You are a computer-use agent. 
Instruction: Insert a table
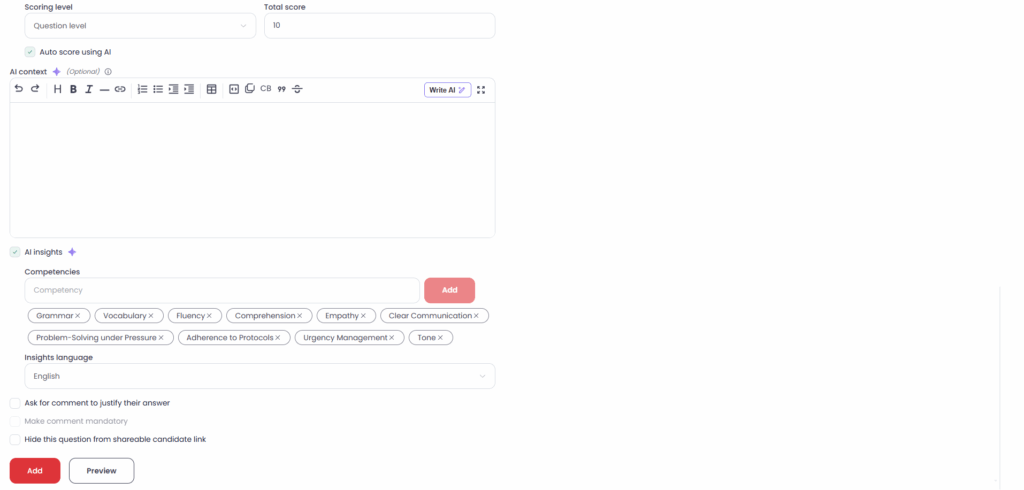(212, 90)
